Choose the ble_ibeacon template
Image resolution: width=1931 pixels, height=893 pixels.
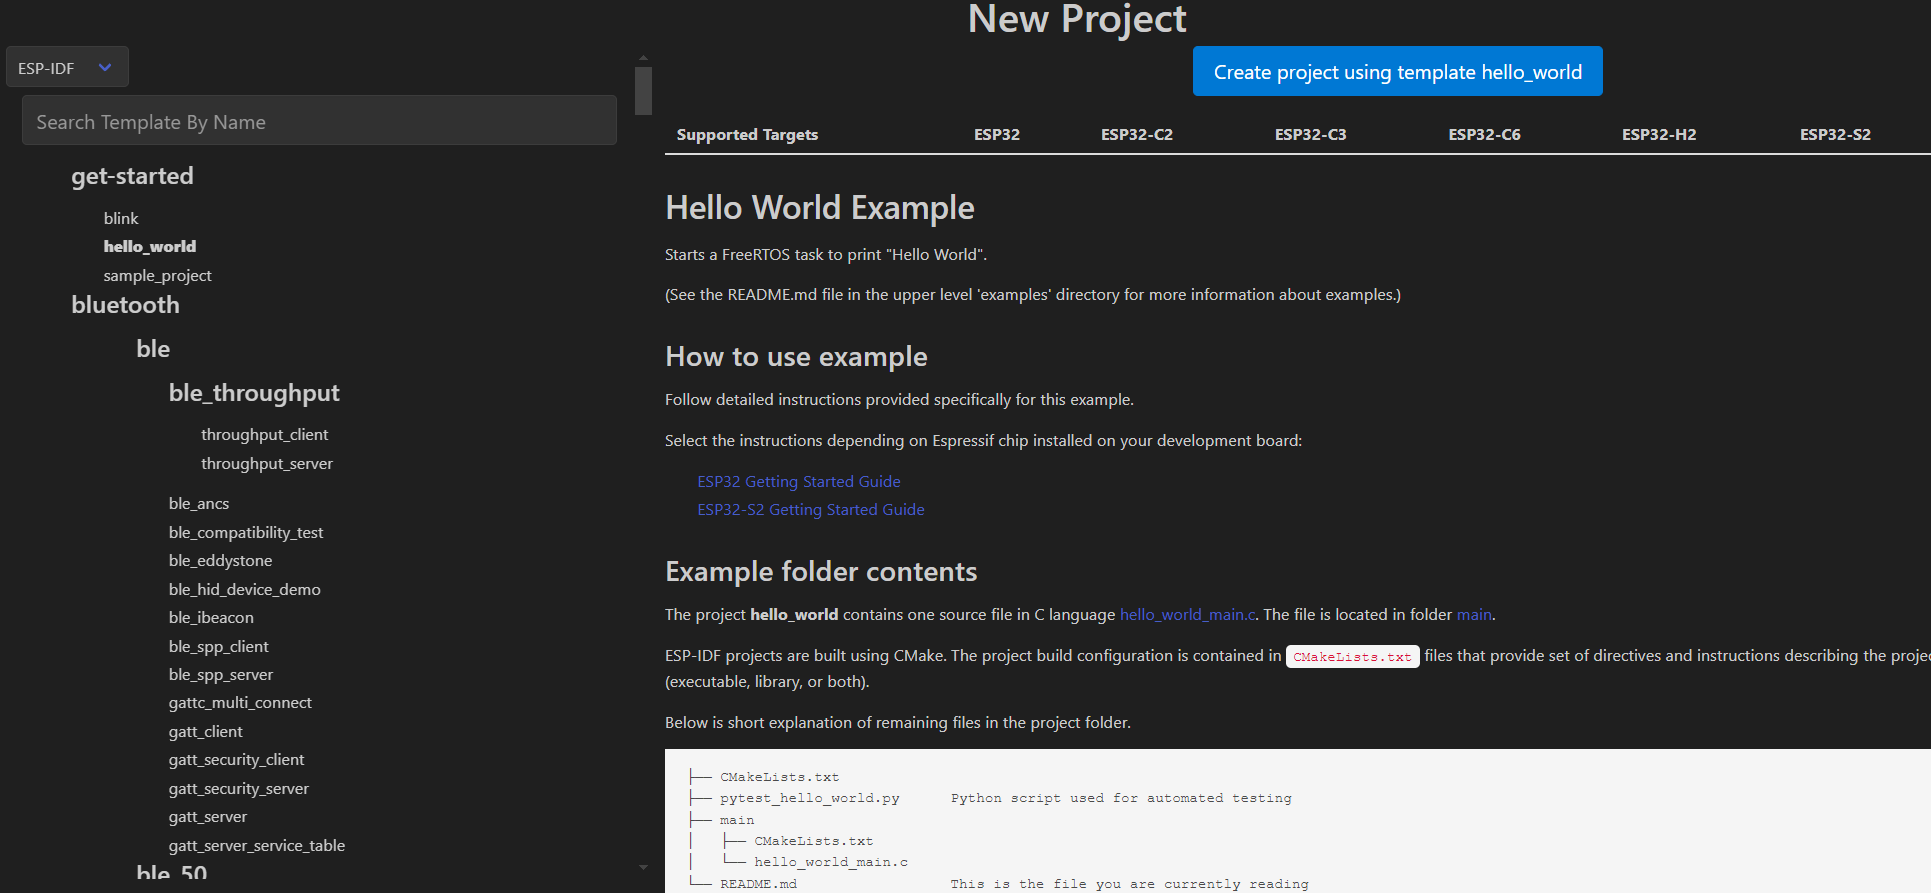coord(211,617)
